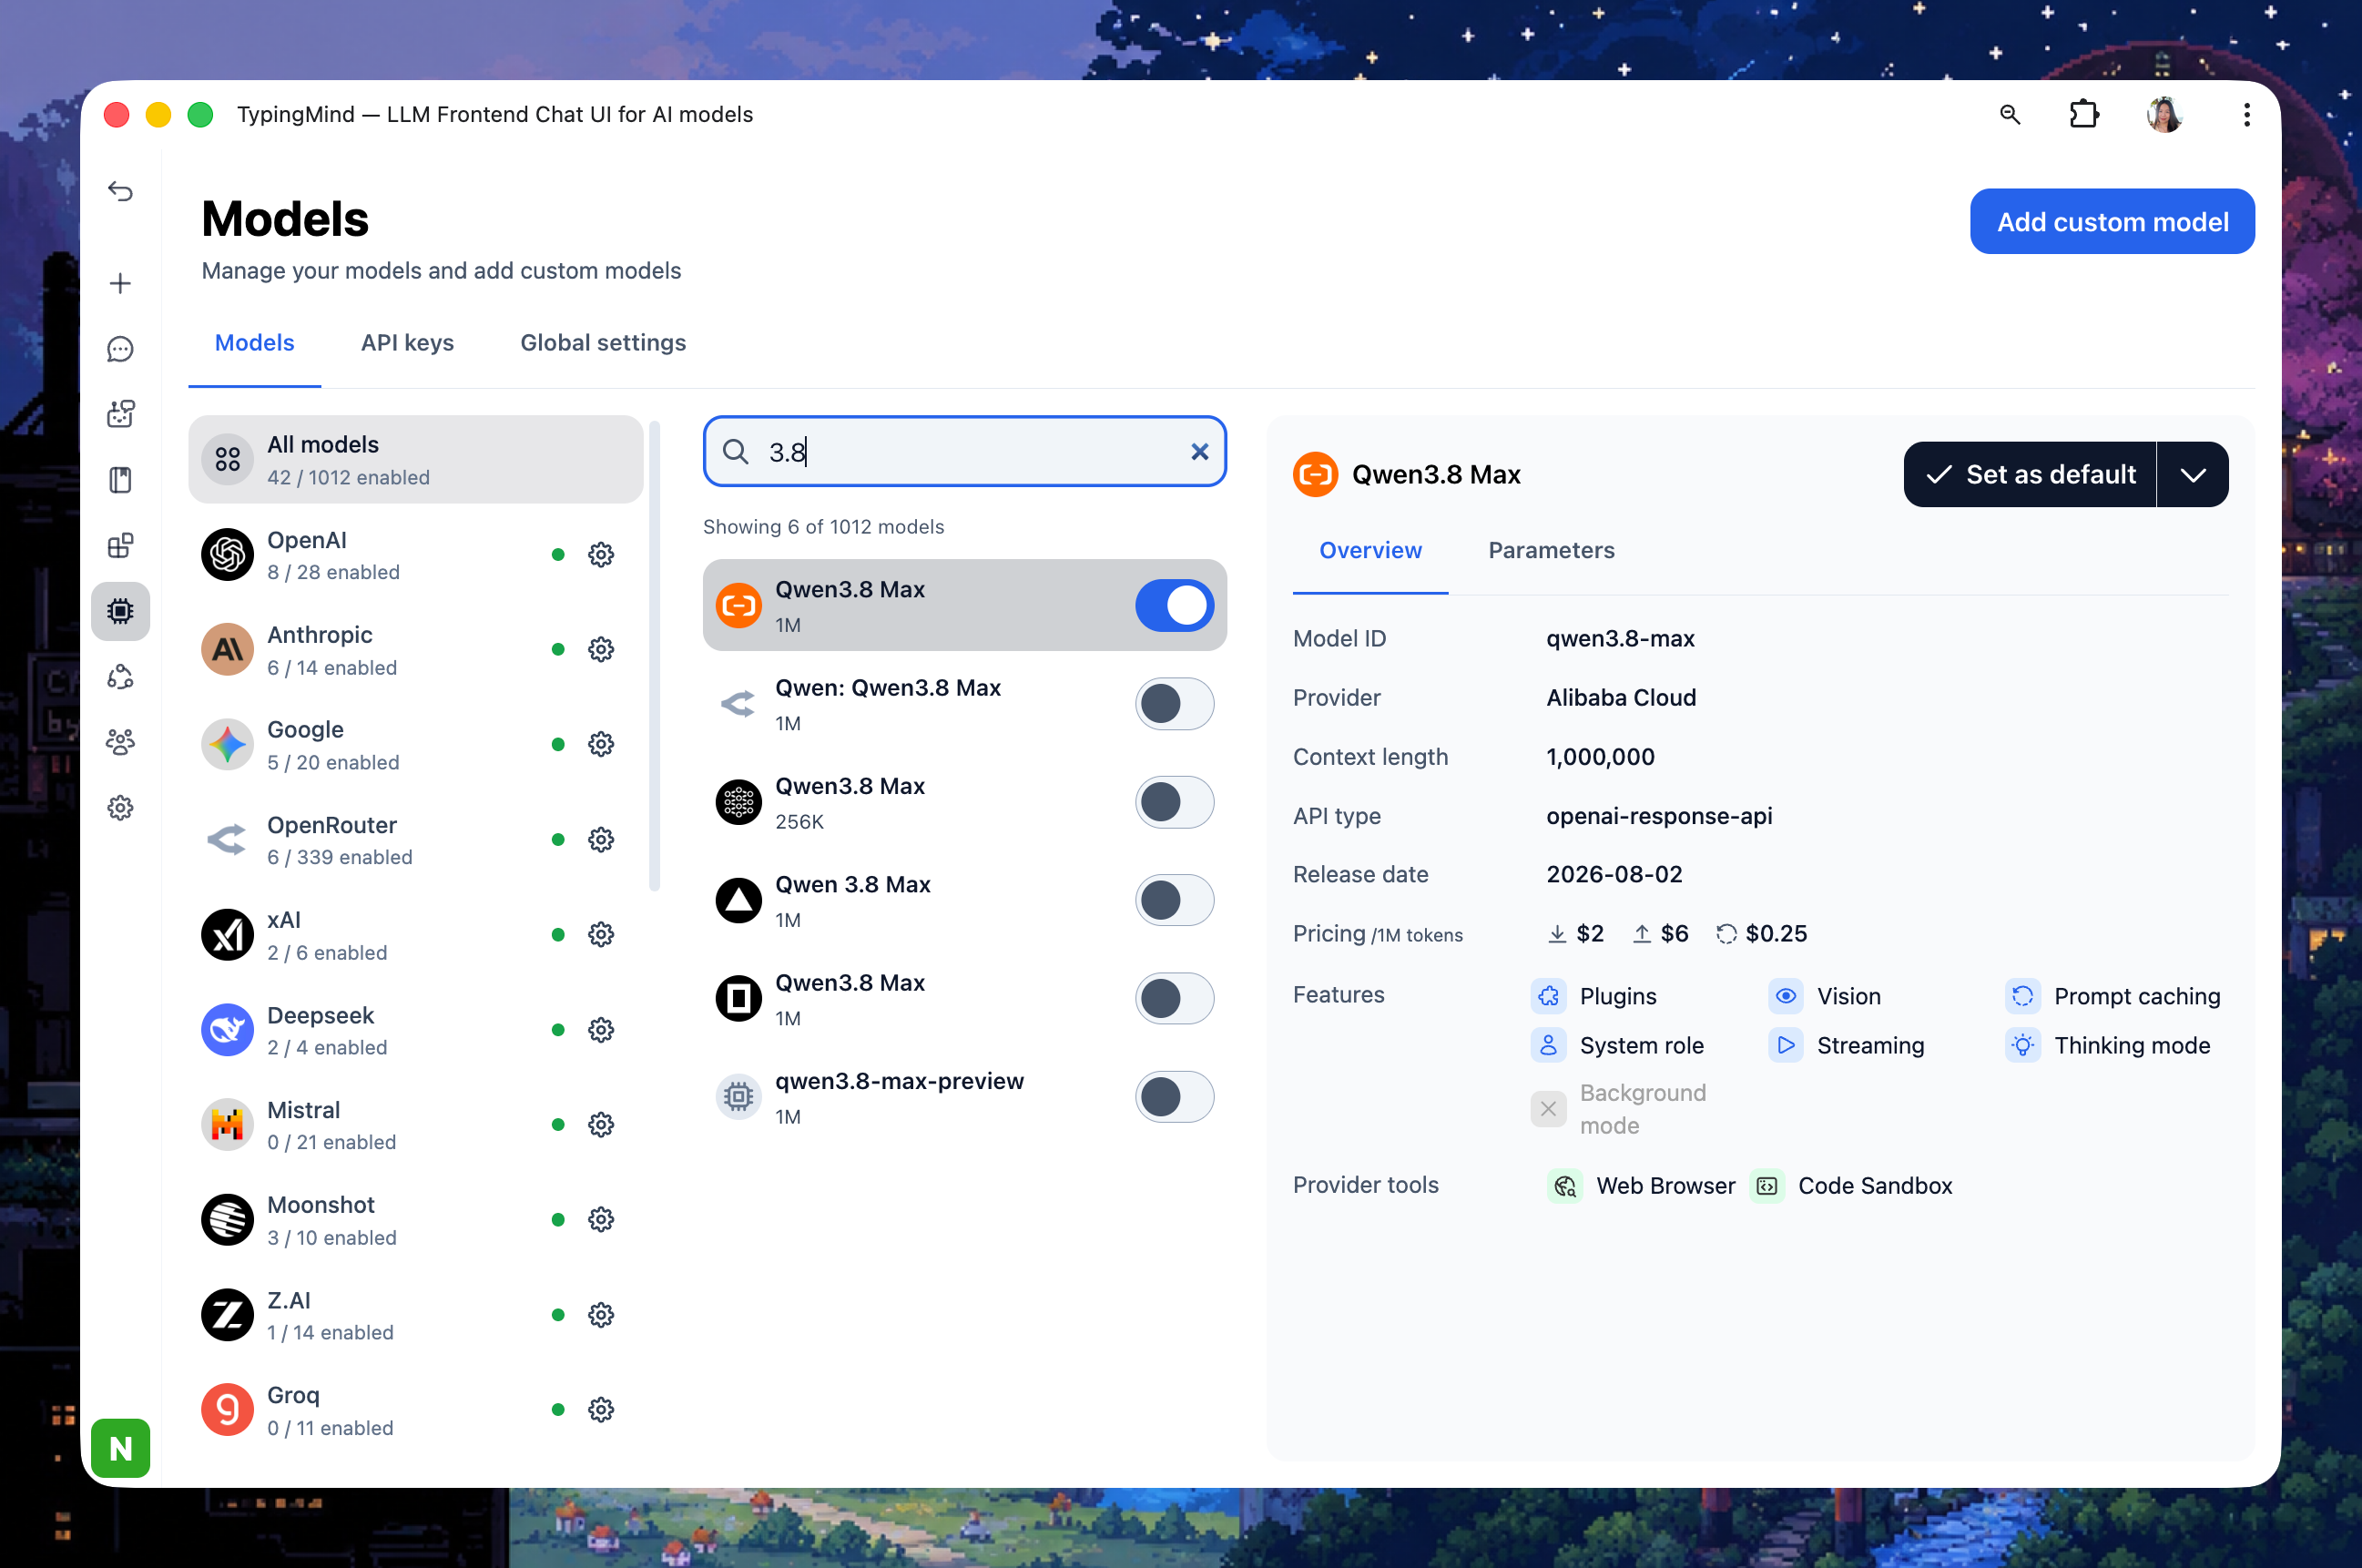Open the sidebar icon below the Models chip
Viewport: 2362px width, 1568px height.
point(120,677)
